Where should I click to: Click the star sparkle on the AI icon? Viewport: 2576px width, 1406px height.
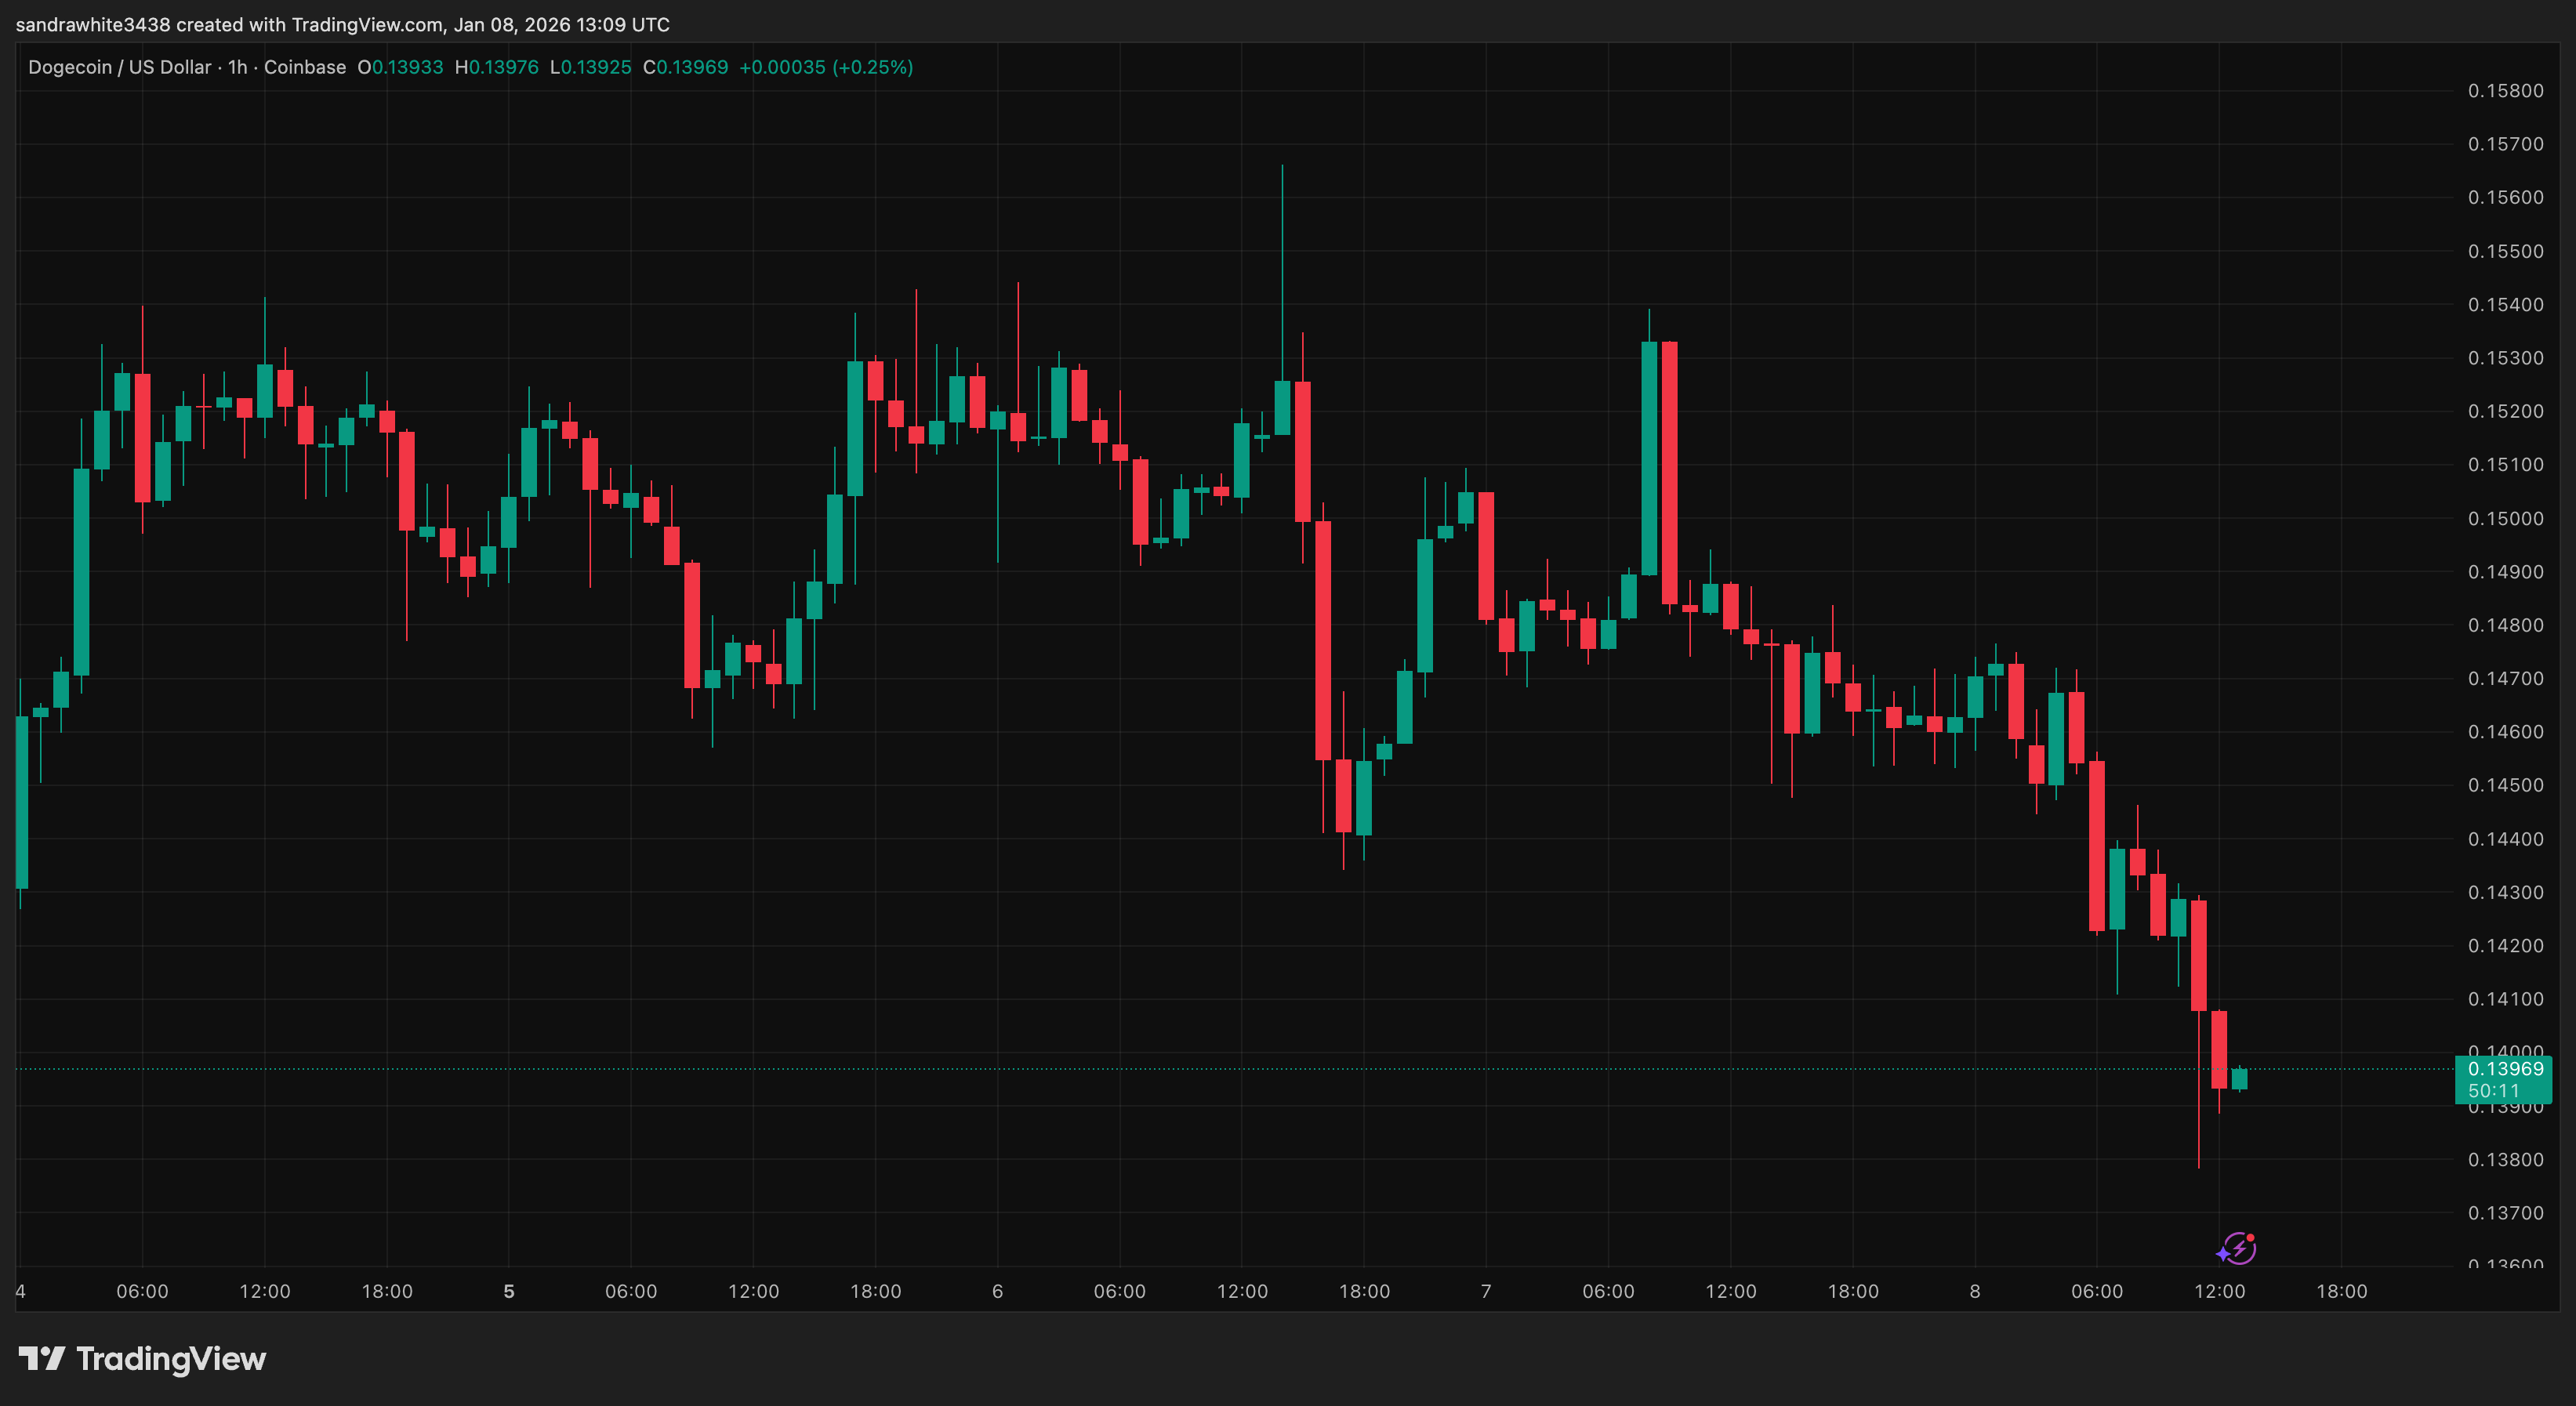click(x=2224, y=1255)
